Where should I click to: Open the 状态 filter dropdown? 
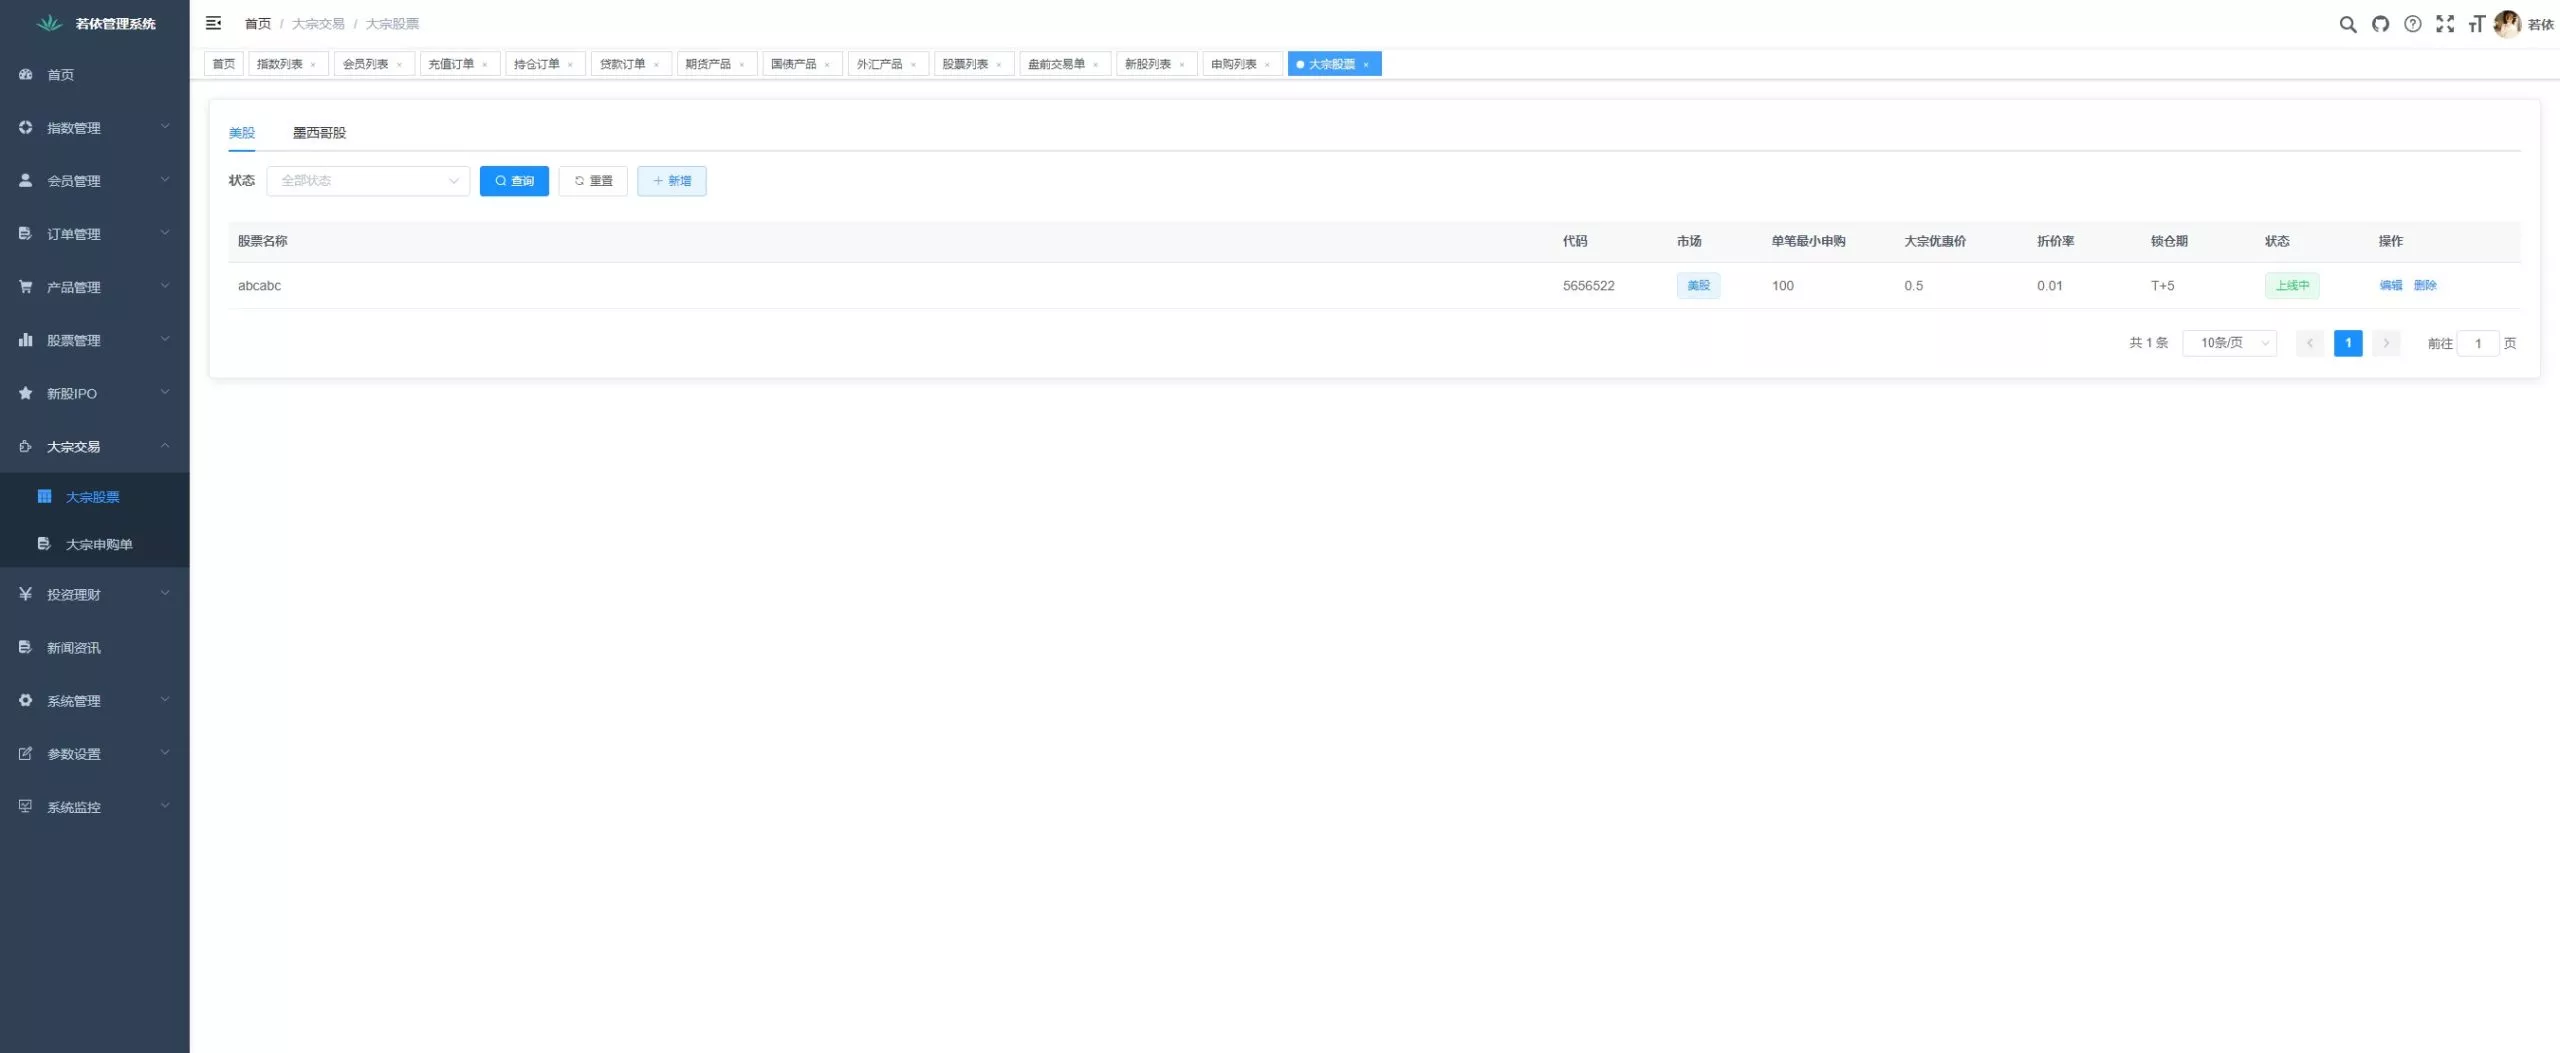point(368,181)
